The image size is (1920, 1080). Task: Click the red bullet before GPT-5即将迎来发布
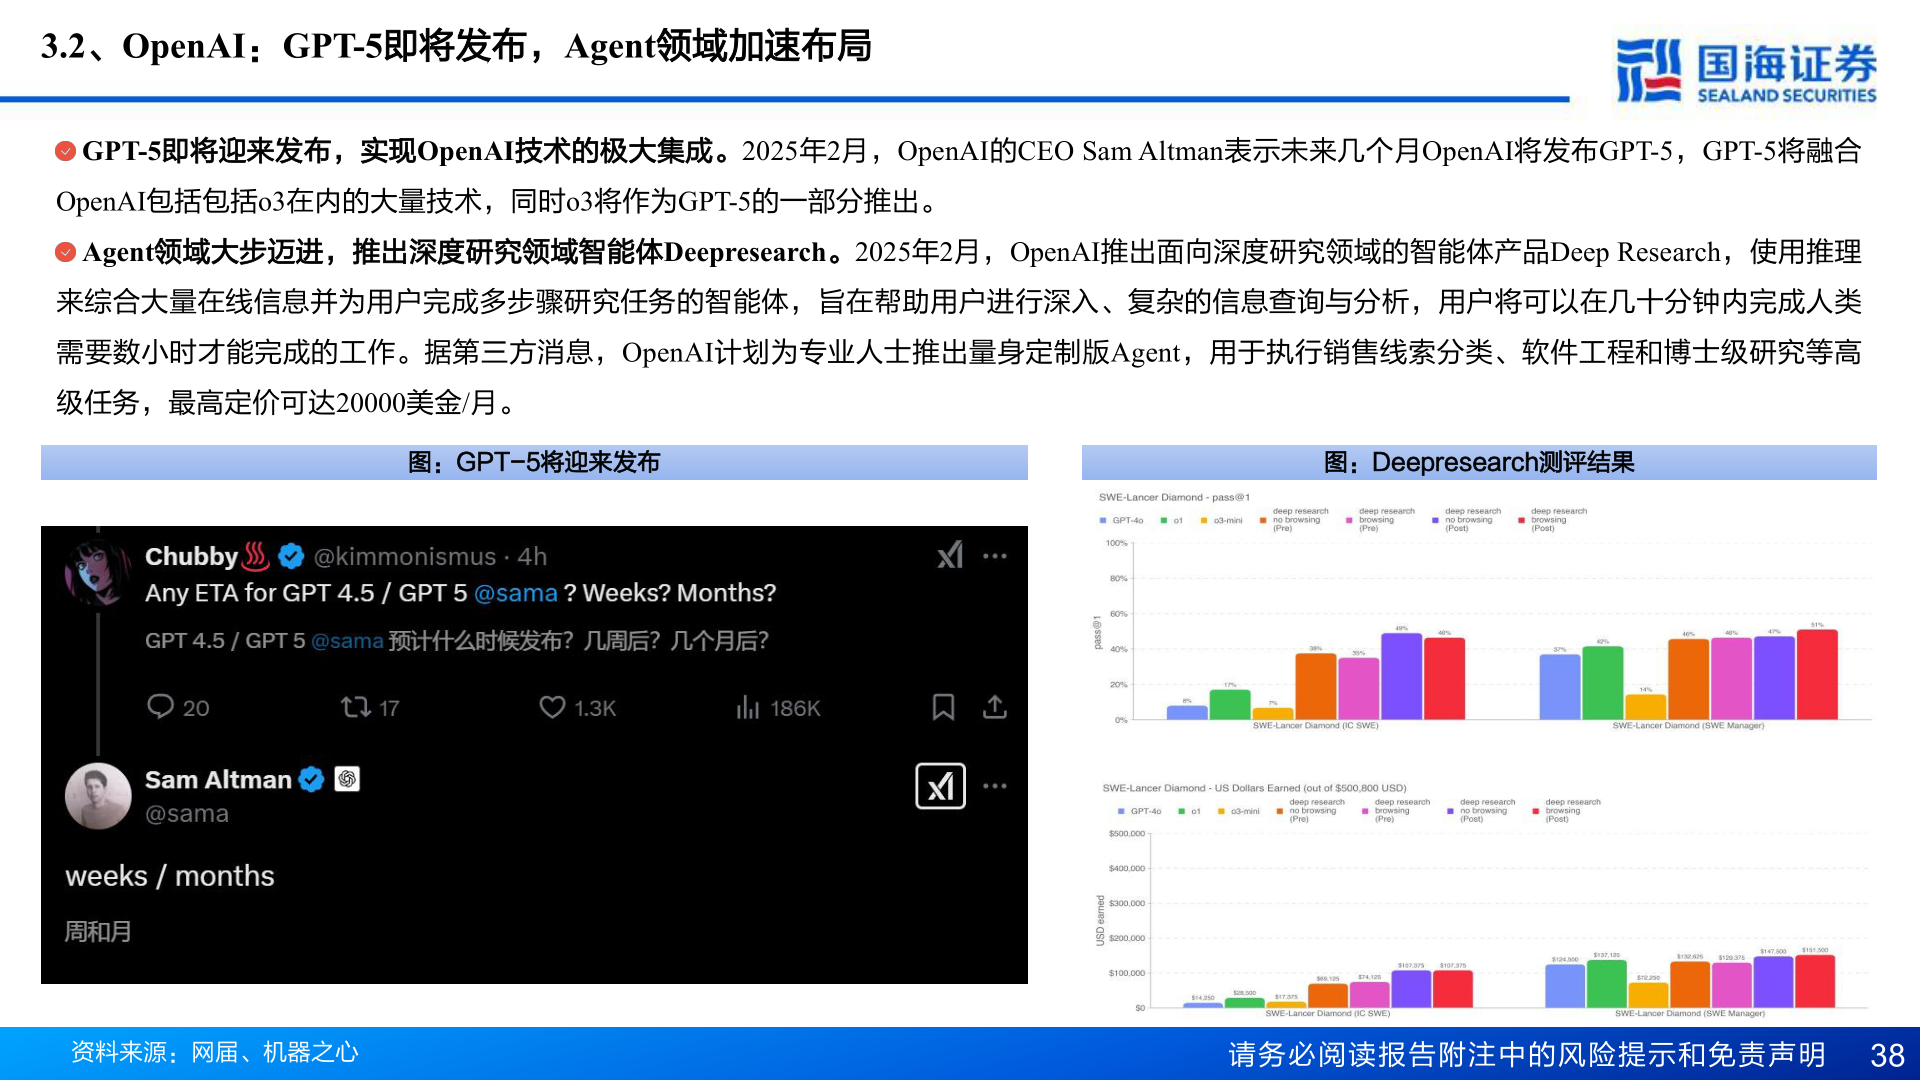pyautogui.click(x=65, y=151)
